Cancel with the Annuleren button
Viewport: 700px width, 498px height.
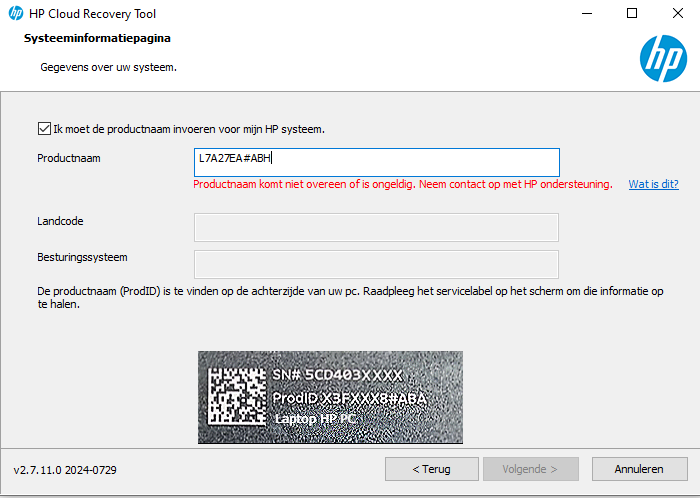coord(639,469)
